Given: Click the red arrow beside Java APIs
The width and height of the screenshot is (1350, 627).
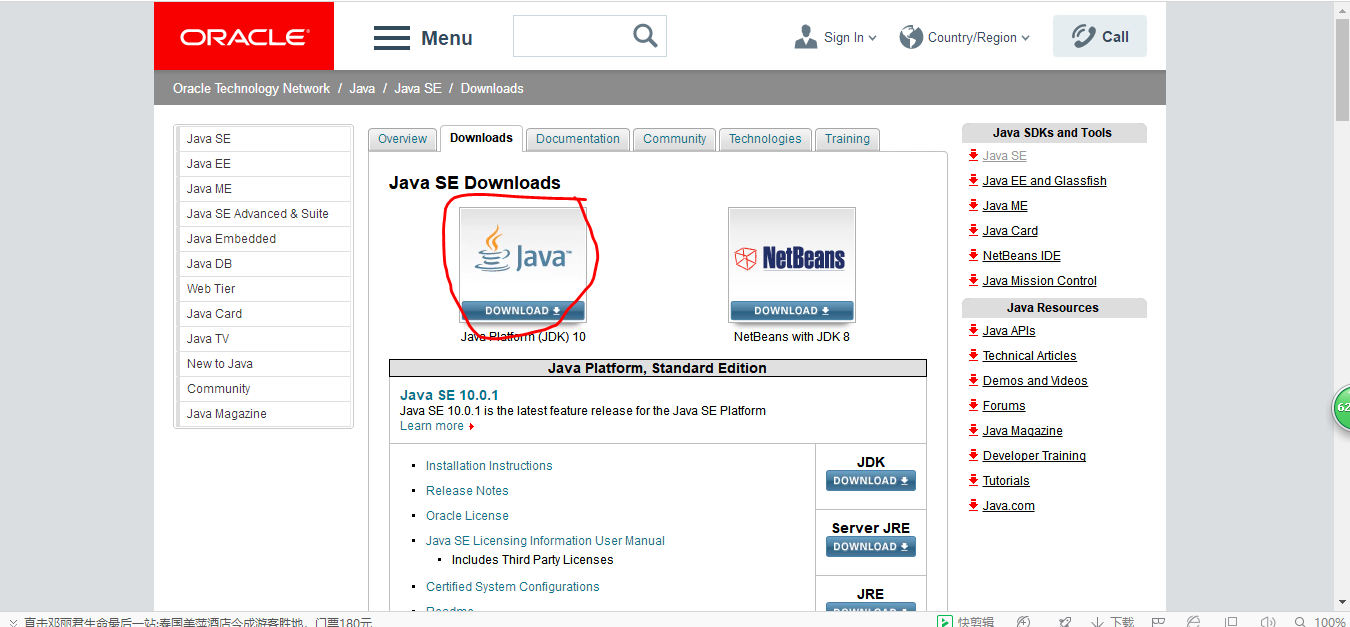Looking at the screenshot, I should click(x=973, y=330).
